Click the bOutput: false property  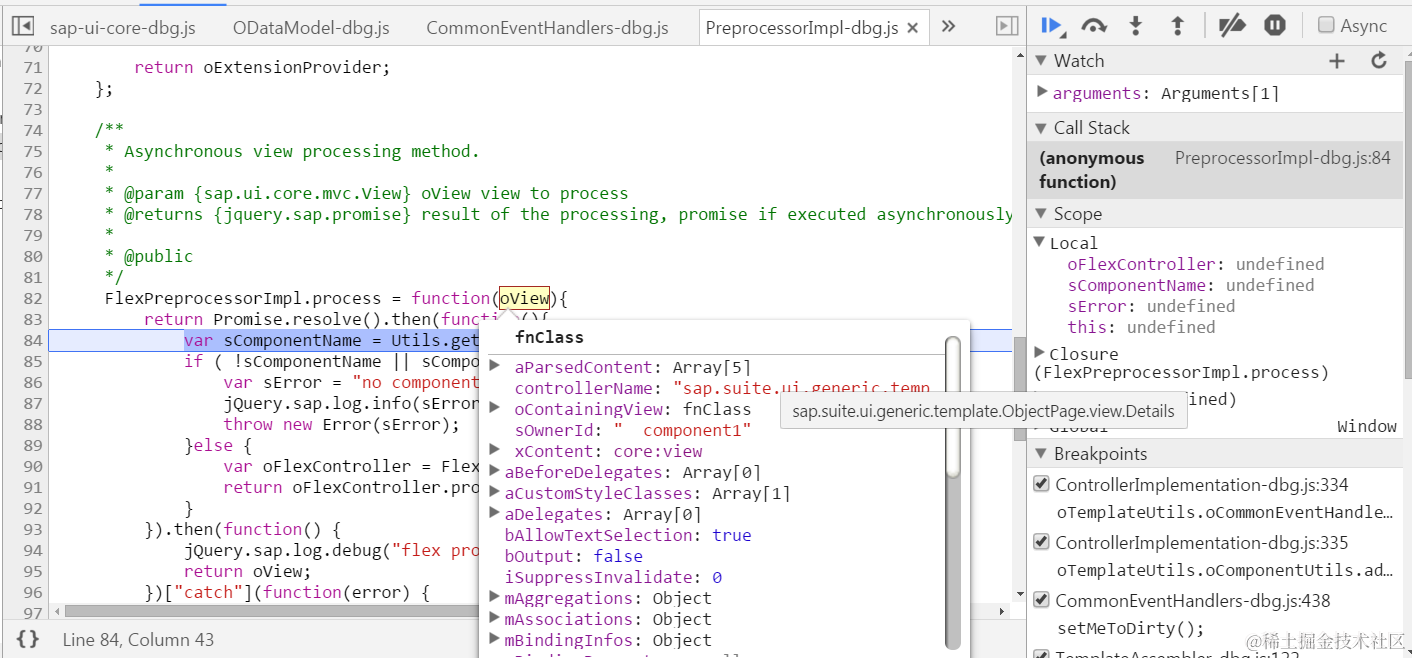point(574,556)
